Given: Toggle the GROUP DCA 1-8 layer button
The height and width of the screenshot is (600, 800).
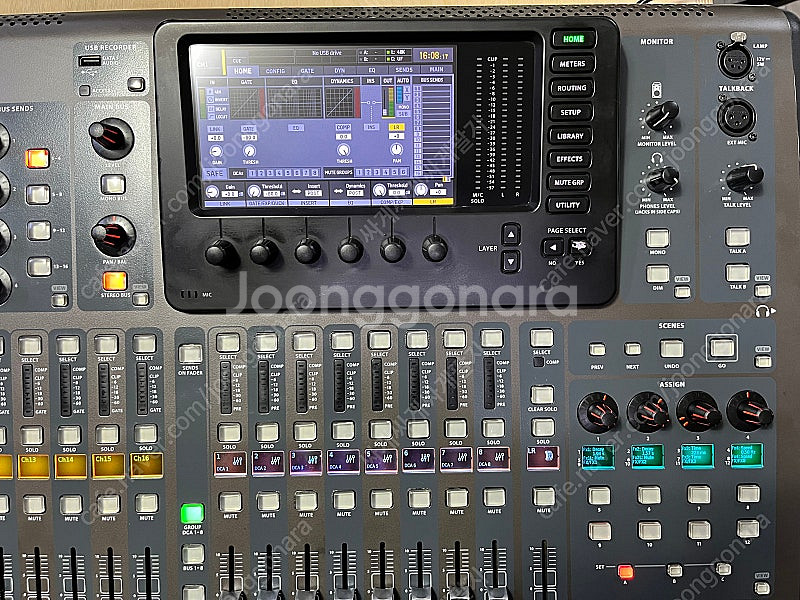Looking at the screenshot, I should [192, 514].
